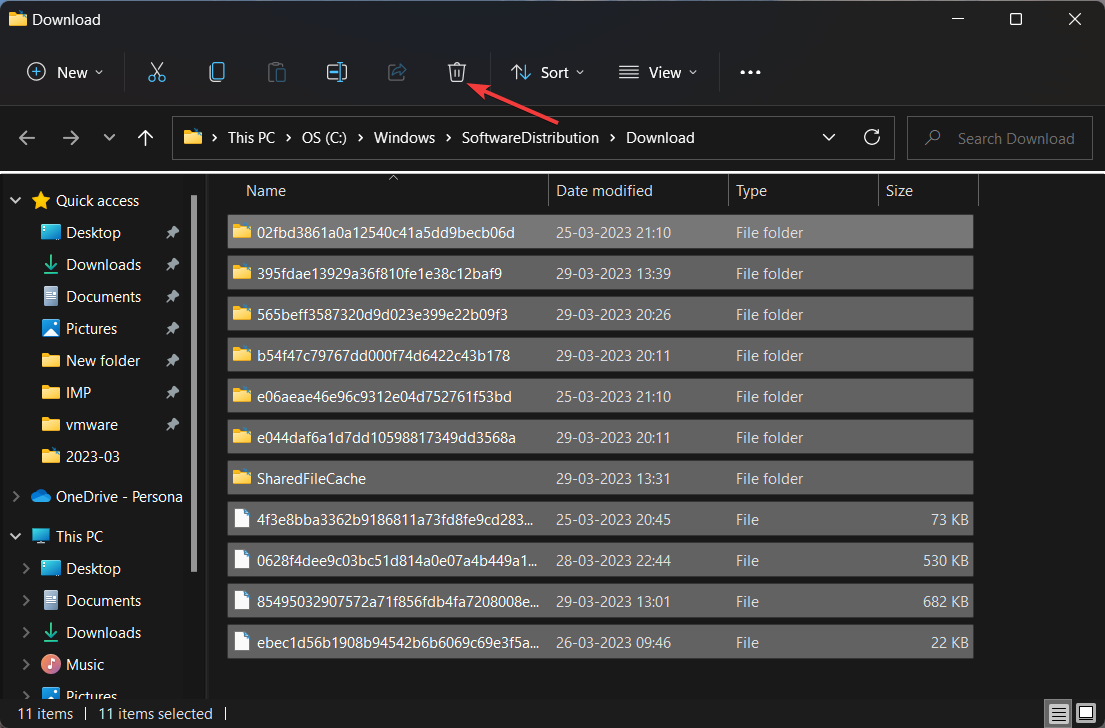Switch to the details view layout icon
The height and width of the screenshot is (728, 1105).
click(1058, 713)
